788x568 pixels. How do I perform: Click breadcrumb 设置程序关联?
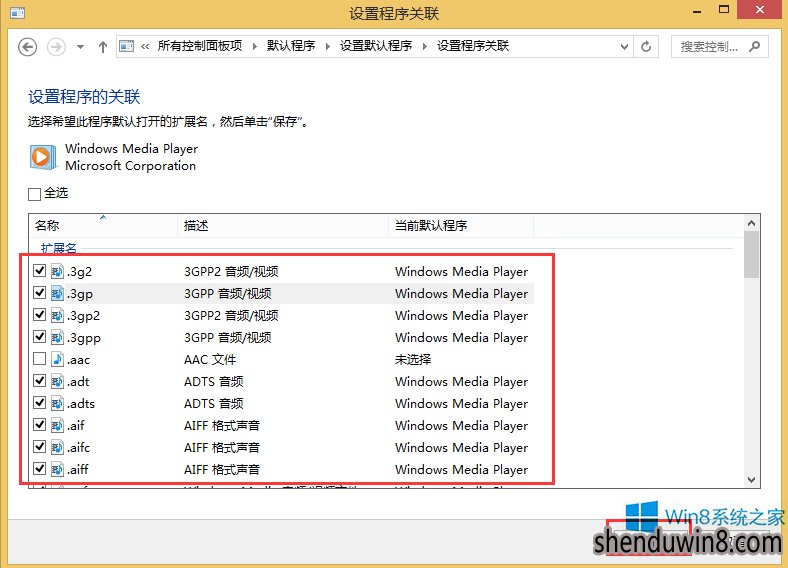[x=472, y=46]
